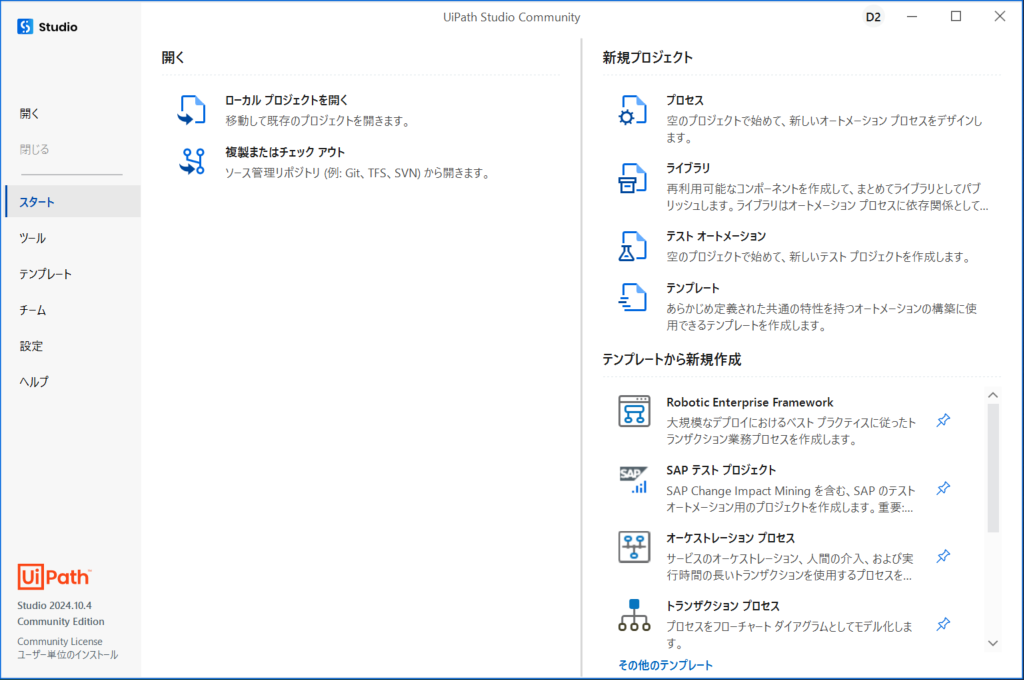Open the 設定 sidebar tab
Image resolution: width=1024 pixels, height=680 pixels.
click(x=72, y=346)
